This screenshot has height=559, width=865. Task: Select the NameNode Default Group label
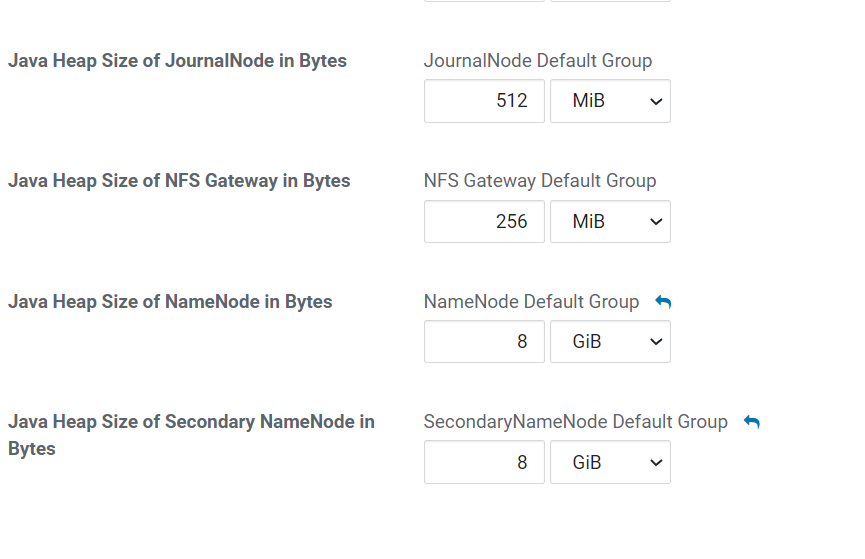531,302
